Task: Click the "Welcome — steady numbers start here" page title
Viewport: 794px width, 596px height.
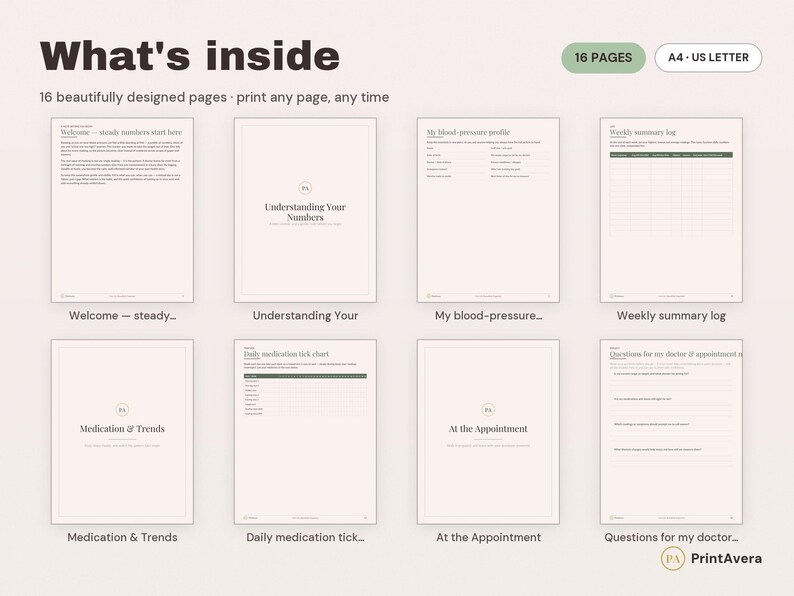Action: point(122,132)
